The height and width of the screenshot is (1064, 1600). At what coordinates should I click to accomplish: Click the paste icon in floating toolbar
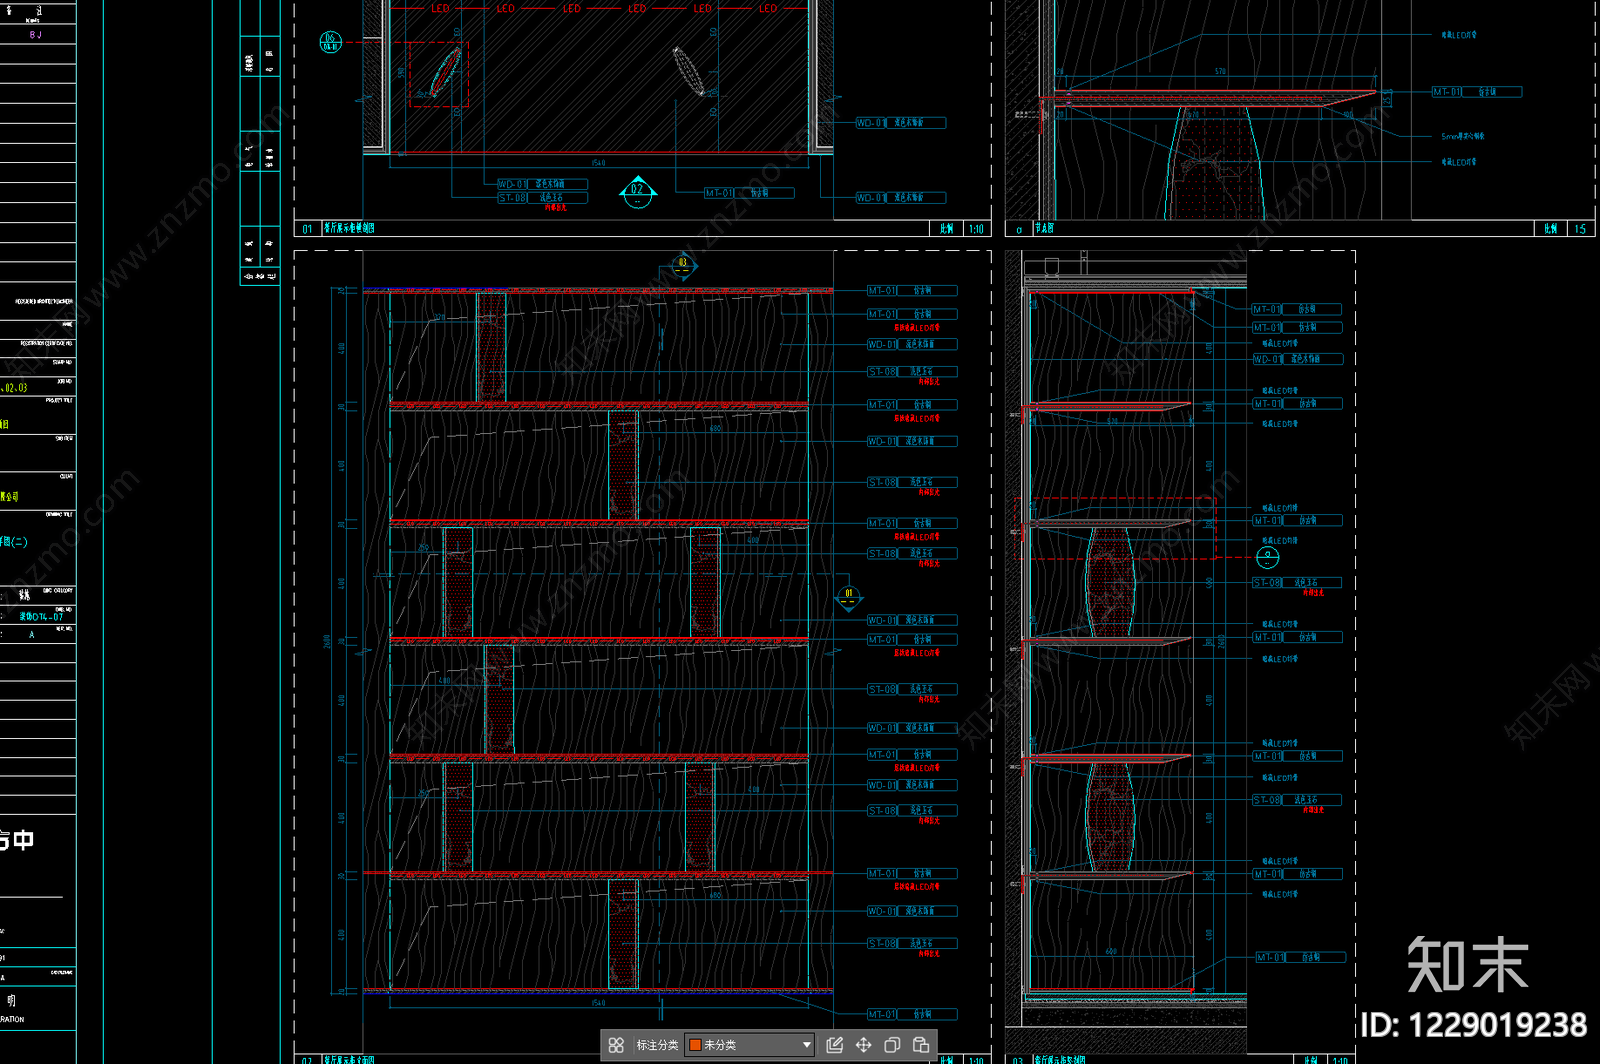pos(921,1045)
